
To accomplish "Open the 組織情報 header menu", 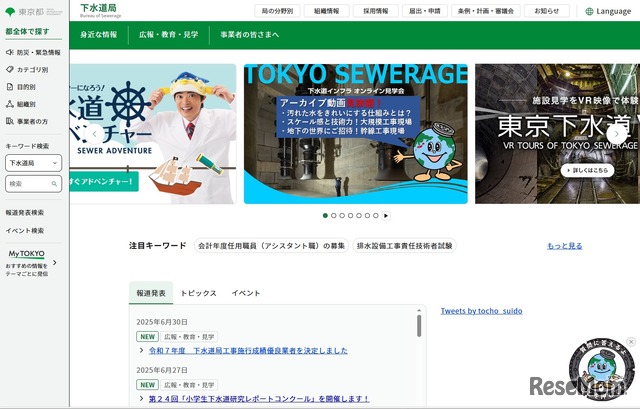I will tap(327, 11).
